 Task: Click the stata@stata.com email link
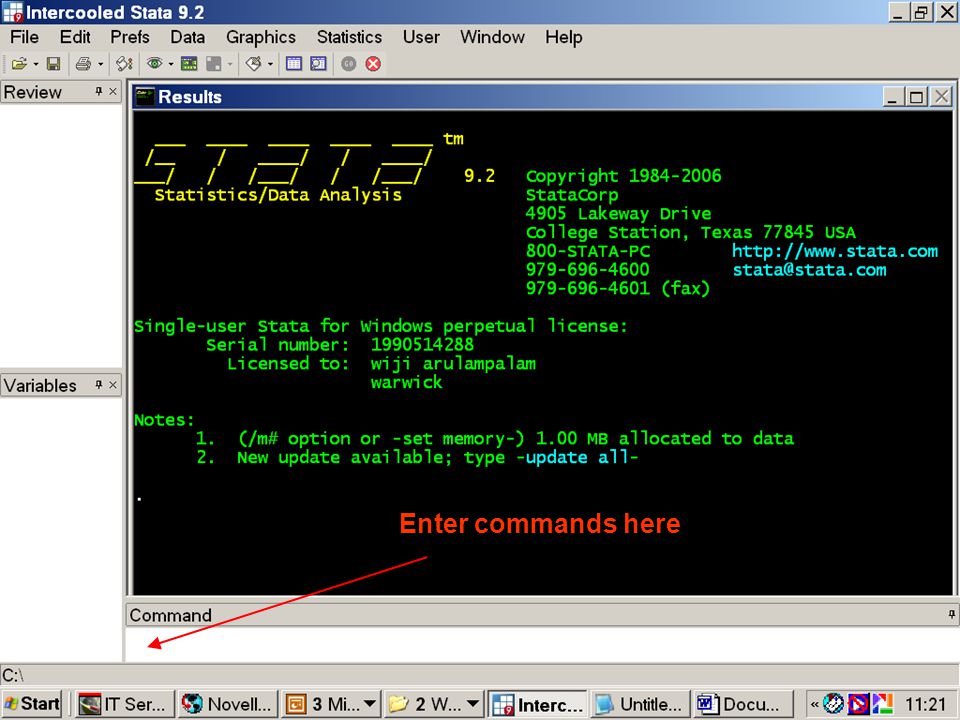[809, 269]
